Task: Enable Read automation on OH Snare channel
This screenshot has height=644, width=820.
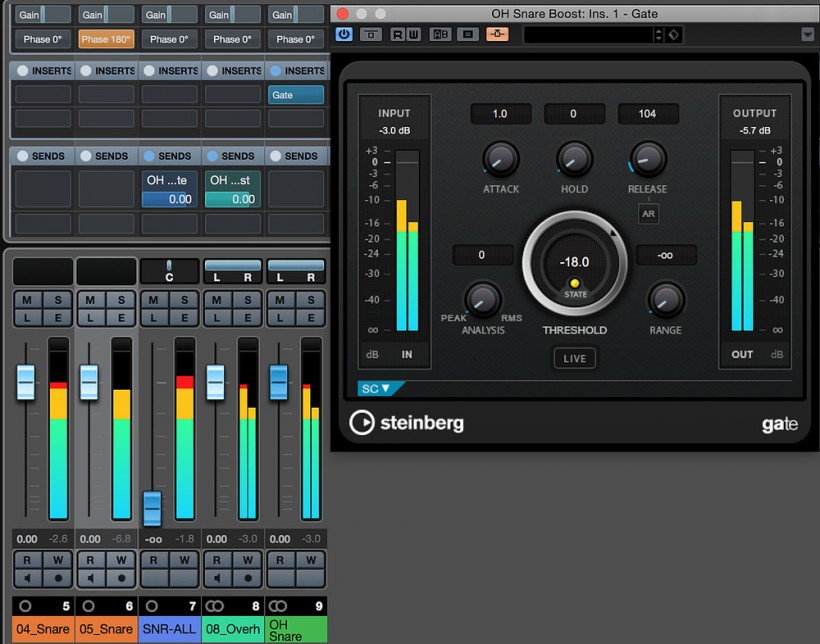Action: (280, 560)
